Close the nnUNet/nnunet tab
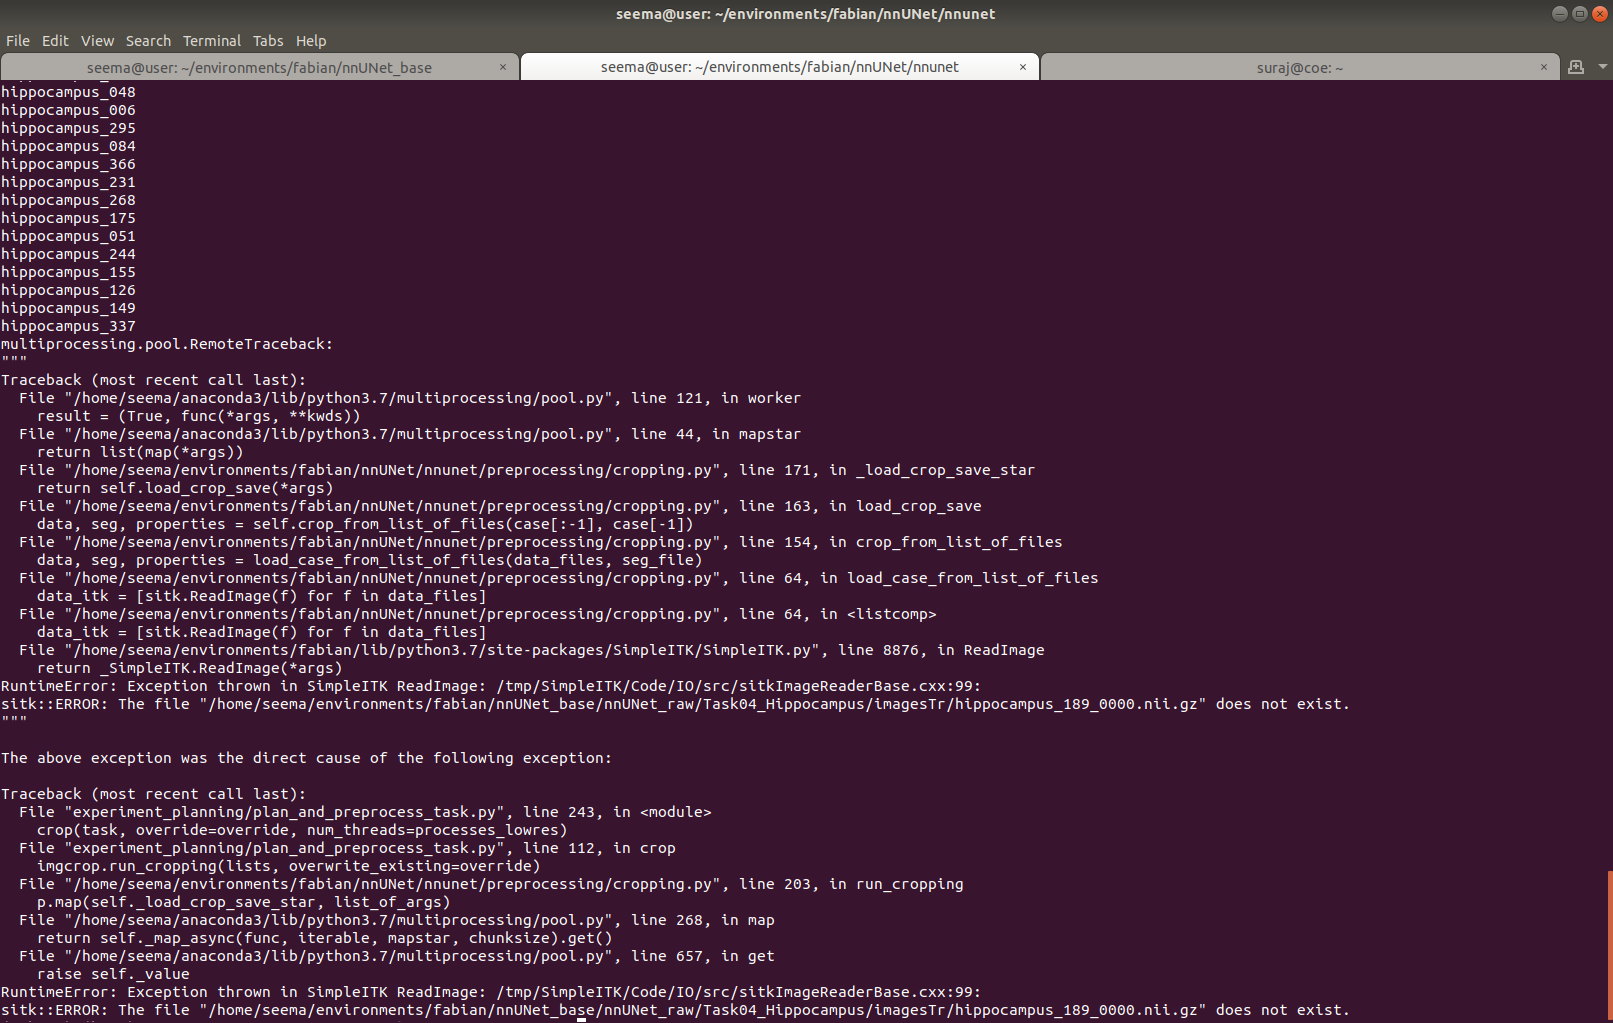Viewport: 1613px width, 1023px height. 1023,67
